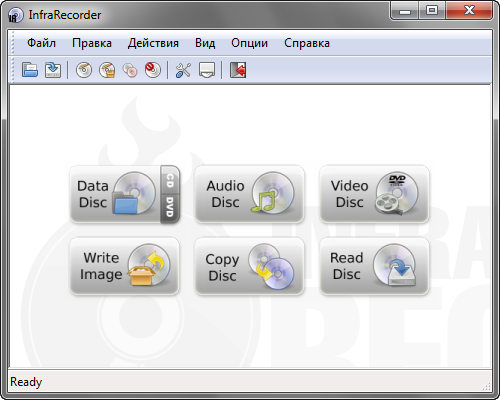Click the Burn image toolbar icon with box
The height and width of the screenshot is (400, 500).
107,70
